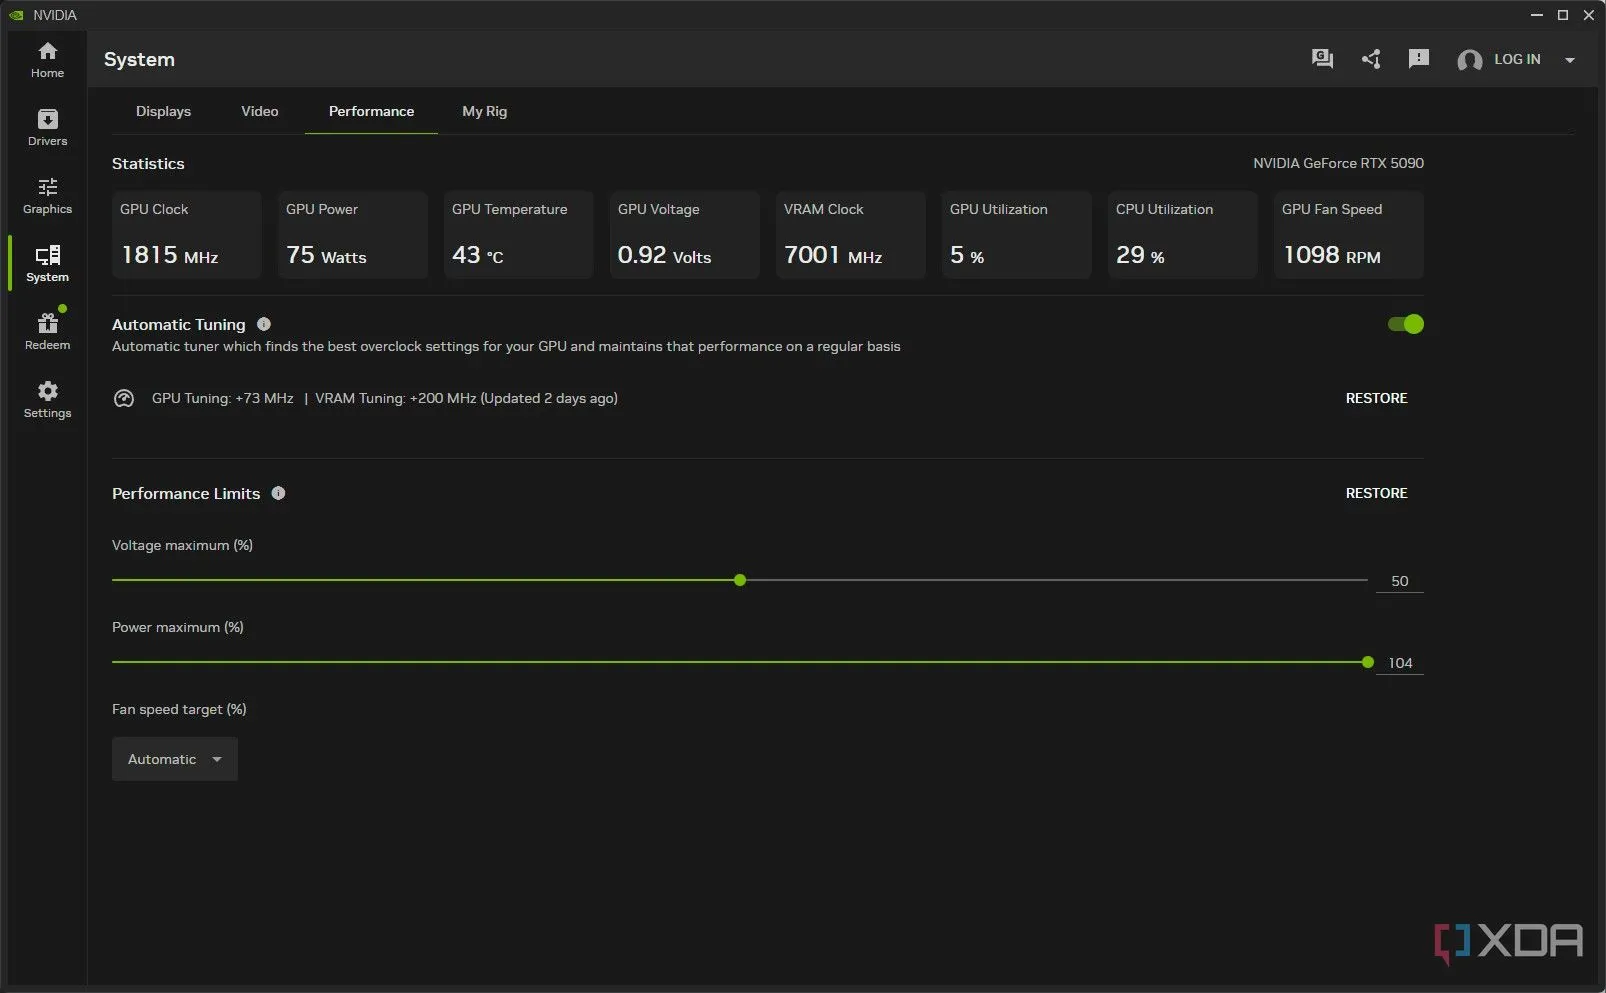
Task: Click the share icon in header
Action: tap(1371, 59)
